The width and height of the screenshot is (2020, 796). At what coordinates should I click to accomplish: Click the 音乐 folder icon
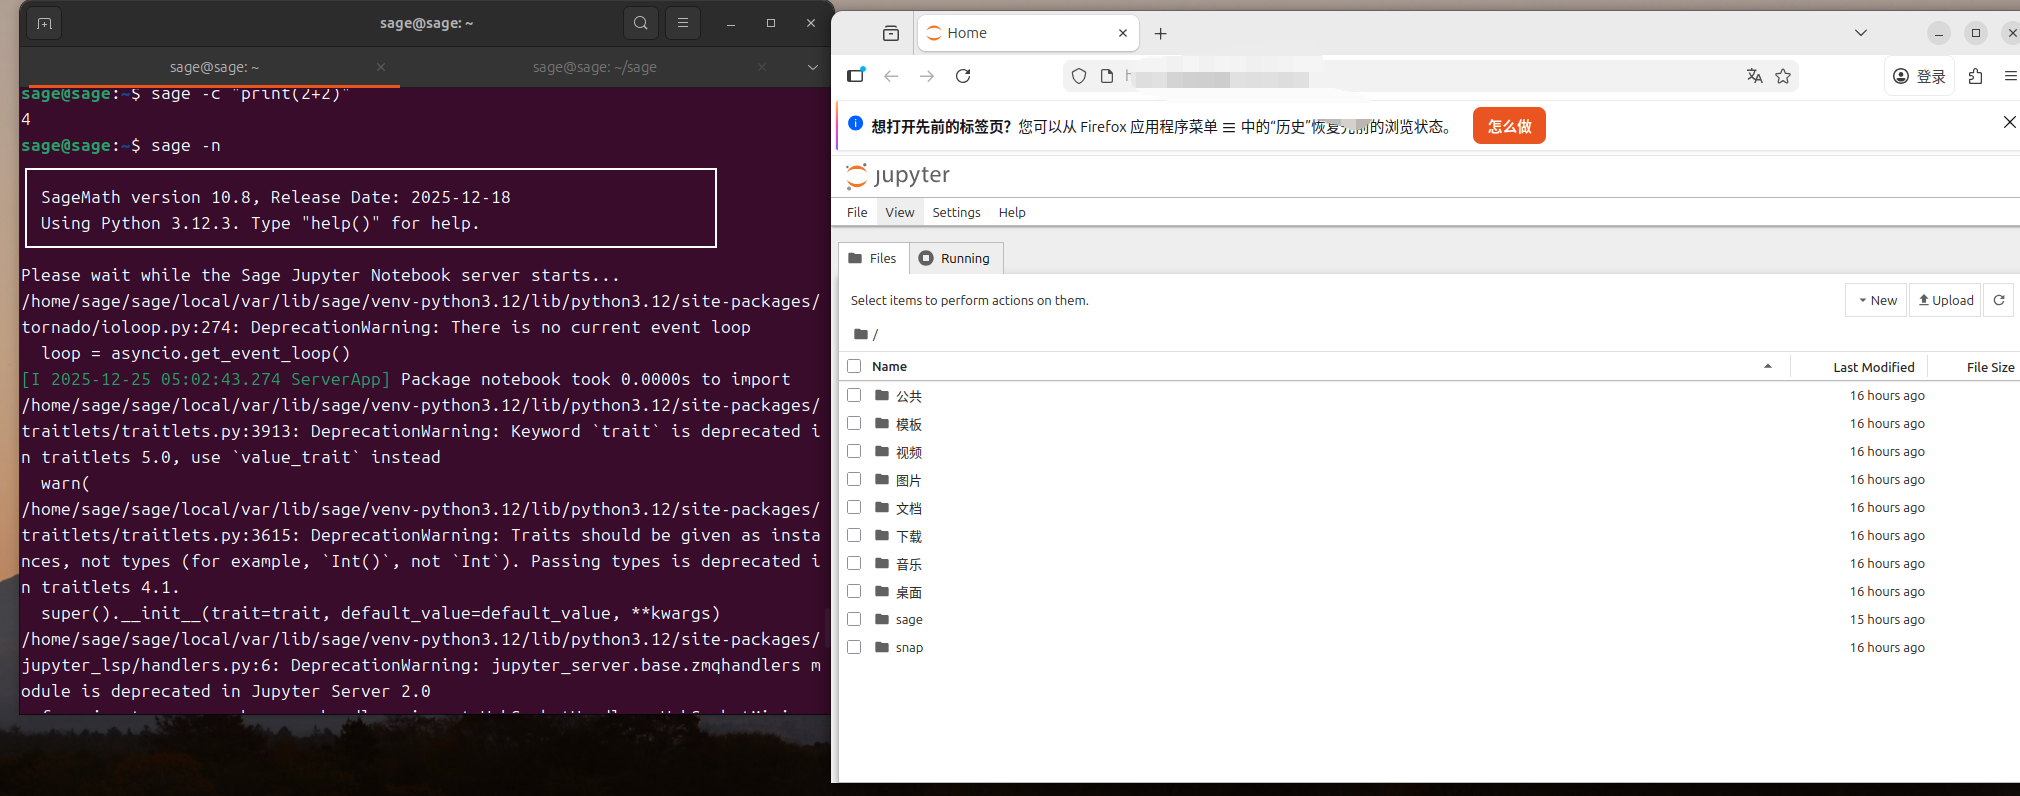click(882, 563)
